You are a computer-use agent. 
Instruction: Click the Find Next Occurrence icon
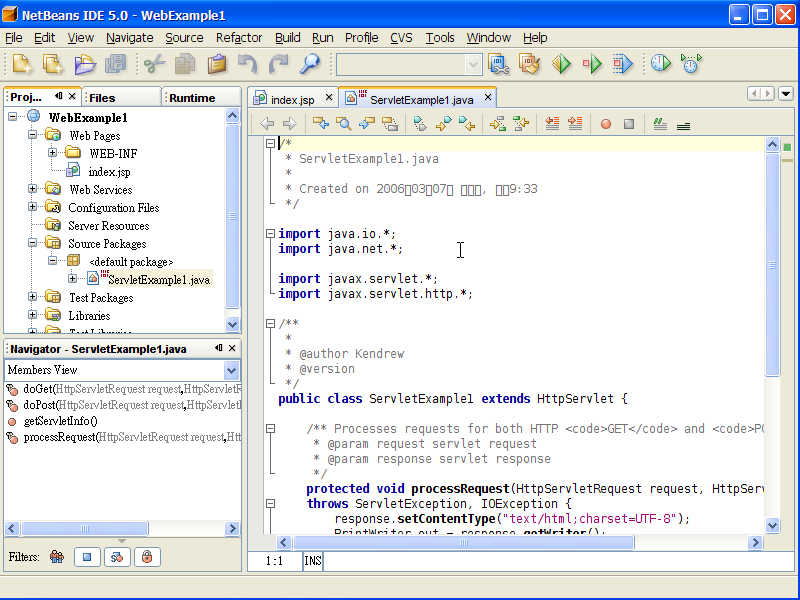(367, 123)
